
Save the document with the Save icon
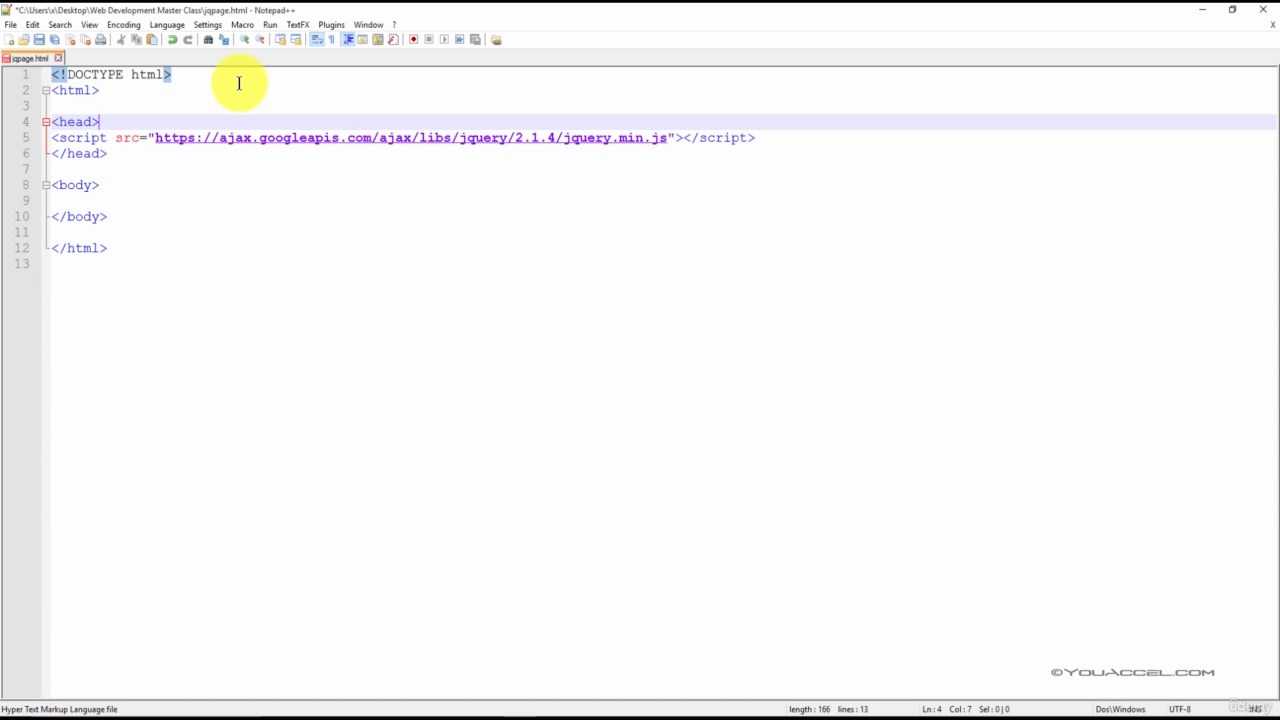coord(39,40)
